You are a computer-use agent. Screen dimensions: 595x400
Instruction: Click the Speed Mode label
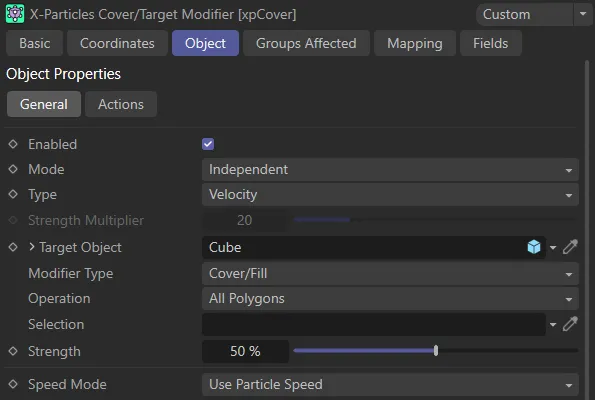68,384
